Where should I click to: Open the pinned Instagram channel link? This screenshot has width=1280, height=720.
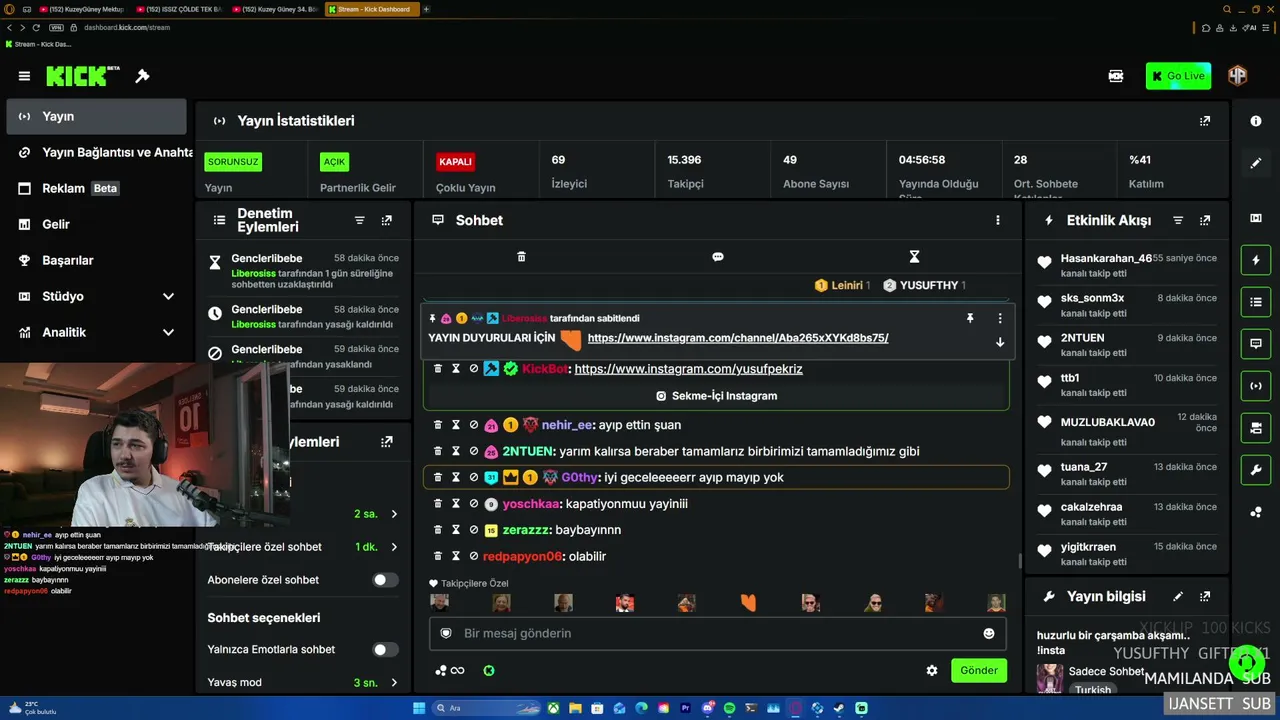coord(738,338)
